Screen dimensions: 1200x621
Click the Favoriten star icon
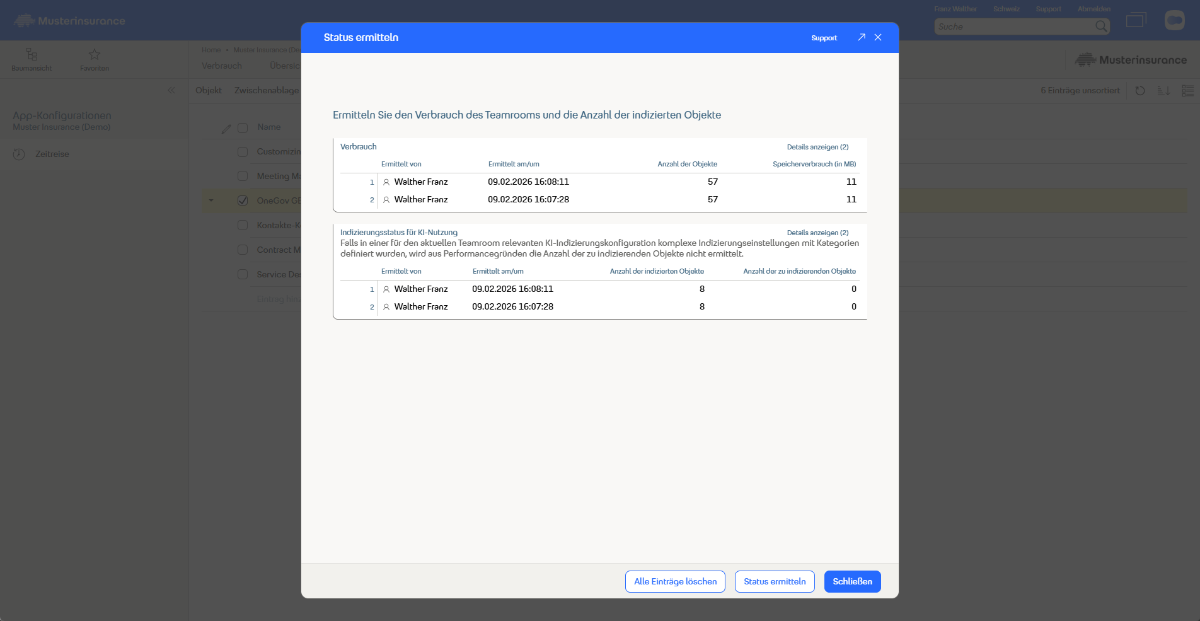(x=95, y=54)
